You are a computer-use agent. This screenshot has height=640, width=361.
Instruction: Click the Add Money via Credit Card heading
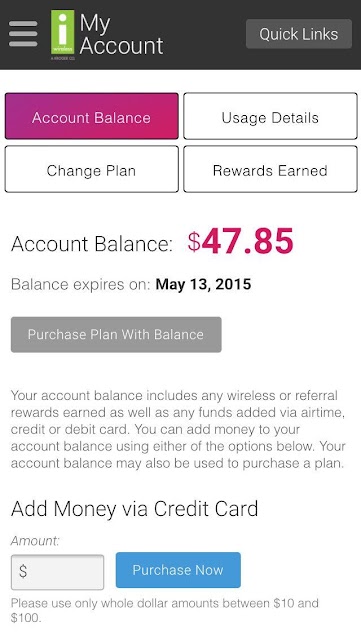(x=134, y=509)
